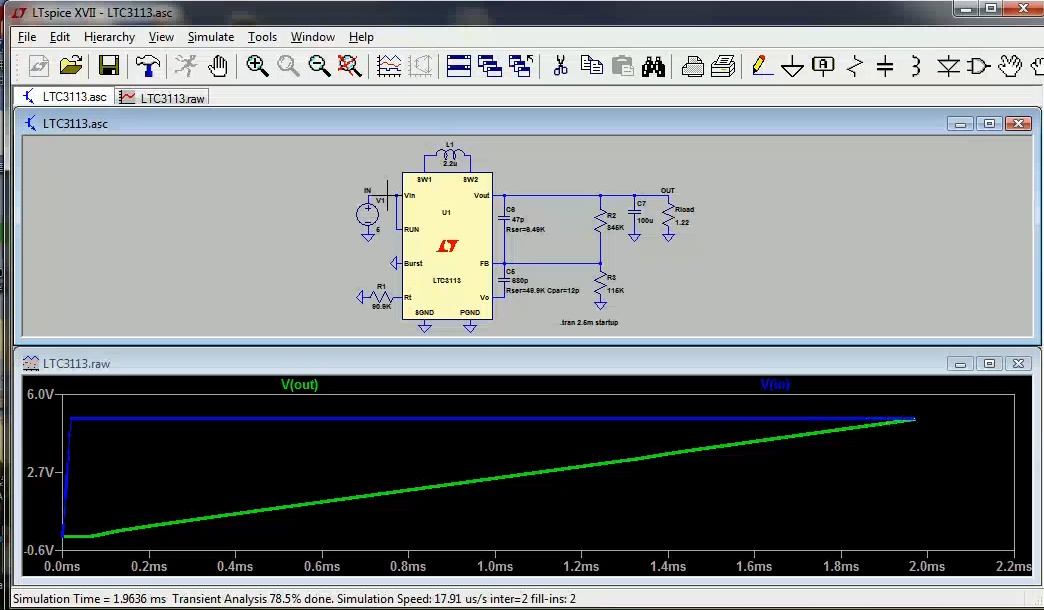Select the Draw Wire pencil tool
This screenshot has width=1044, height=610.
761,66
